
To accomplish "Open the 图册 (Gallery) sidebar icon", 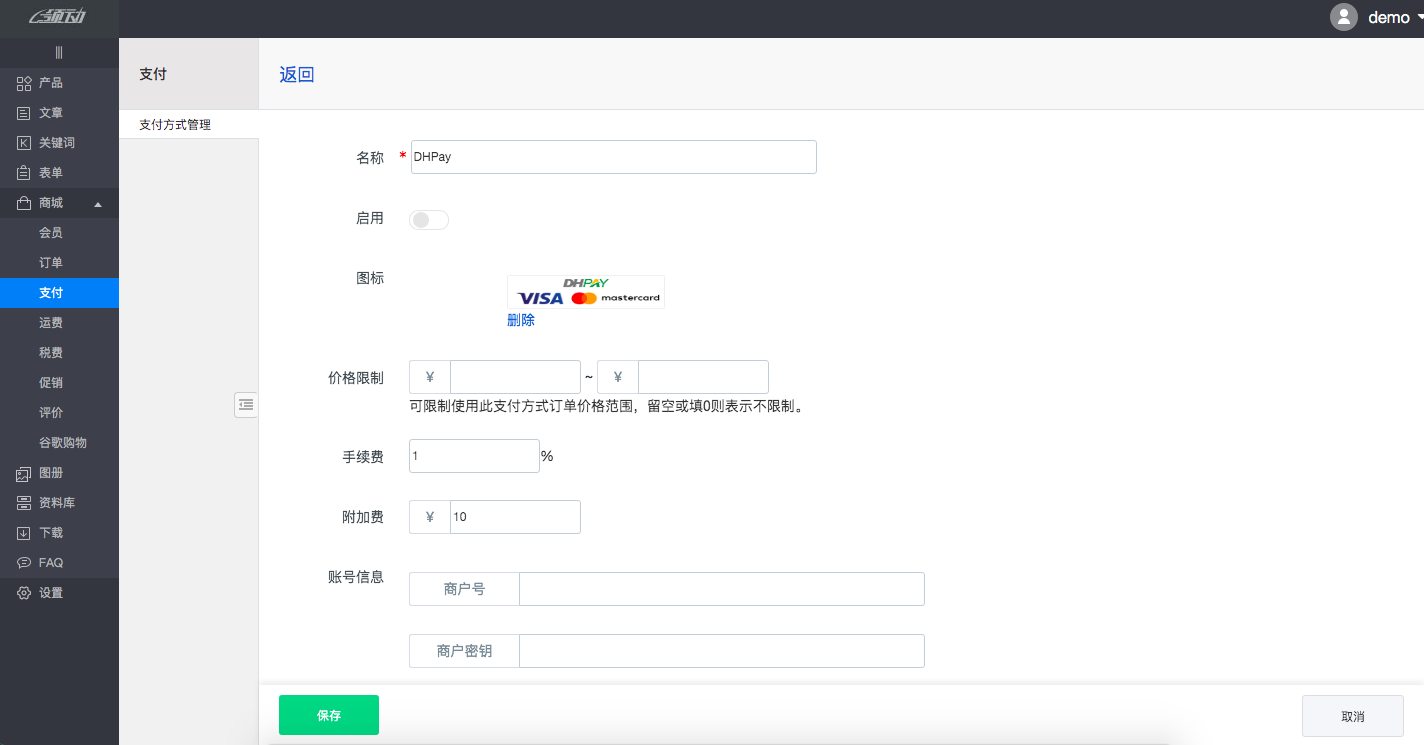I will tap(24, 473).
